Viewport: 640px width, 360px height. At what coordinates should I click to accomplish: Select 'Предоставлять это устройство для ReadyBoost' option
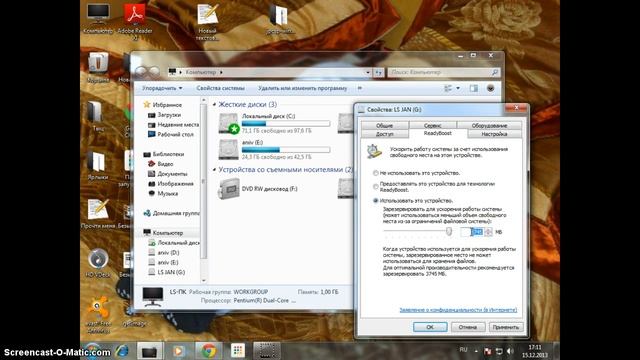pos(375,187)
